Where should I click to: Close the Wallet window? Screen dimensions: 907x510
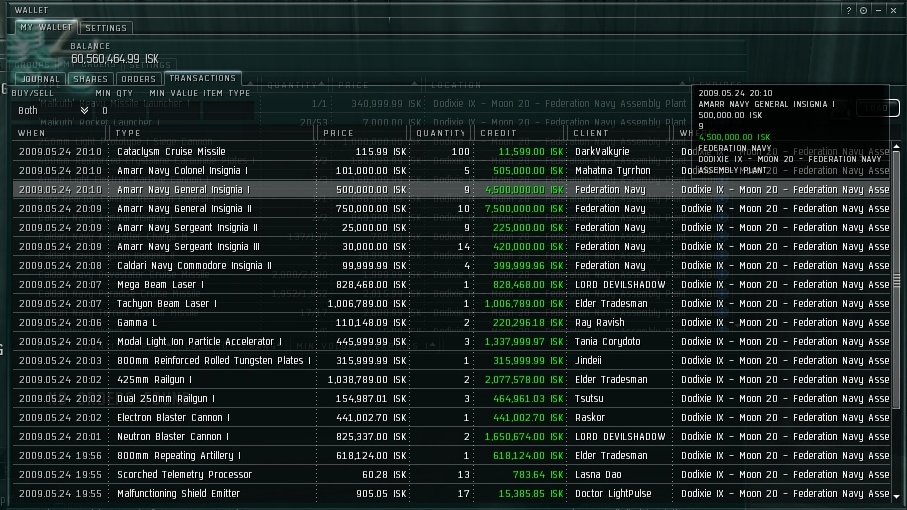(893, 10)
